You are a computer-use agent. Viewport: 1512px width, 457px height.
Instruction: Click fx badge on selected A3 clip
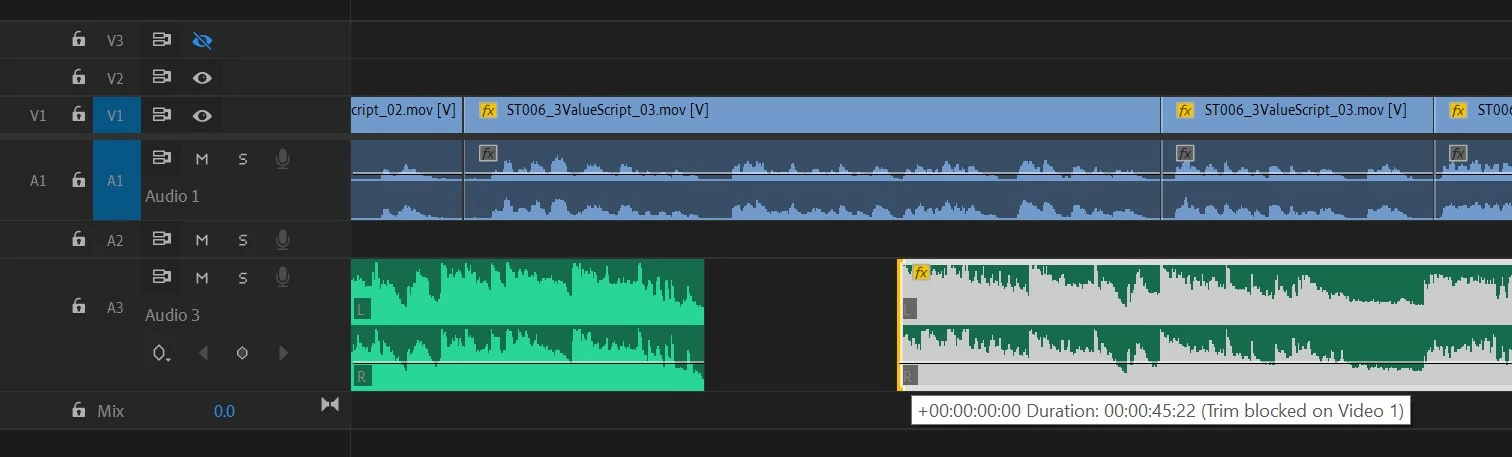(922, 272)
